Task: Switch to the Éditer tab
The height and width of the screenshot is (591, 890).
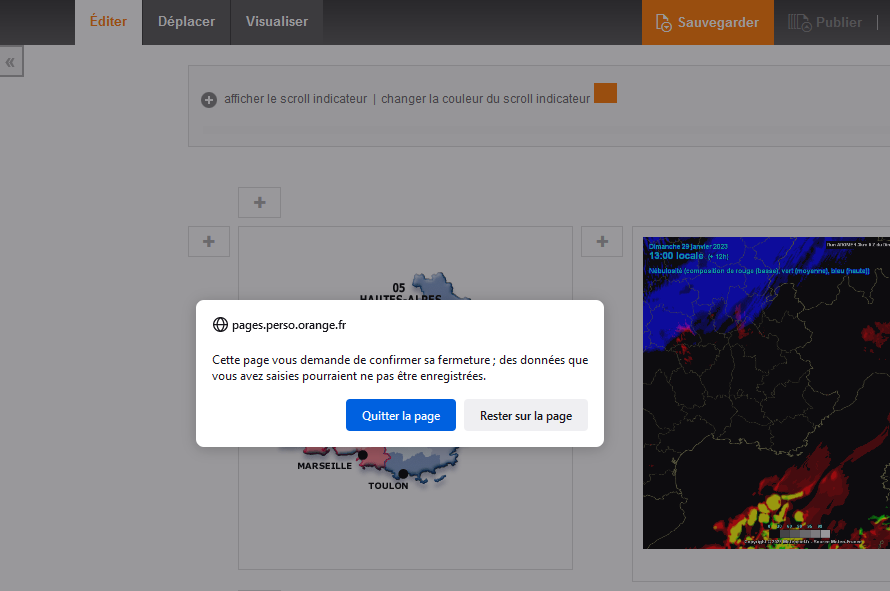Action: pos(108,22)
